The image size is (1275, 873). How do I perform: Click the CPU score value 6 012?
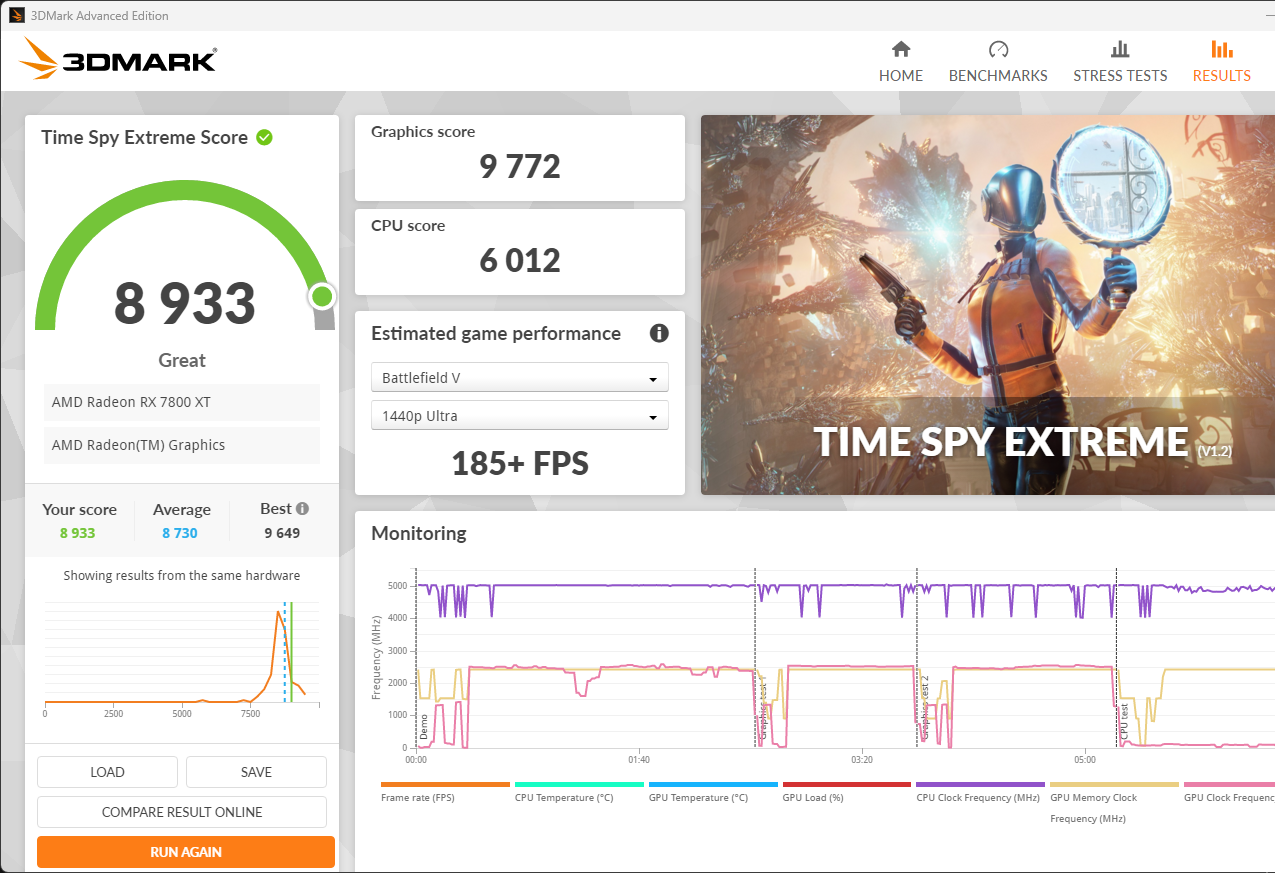pos(520,260)
